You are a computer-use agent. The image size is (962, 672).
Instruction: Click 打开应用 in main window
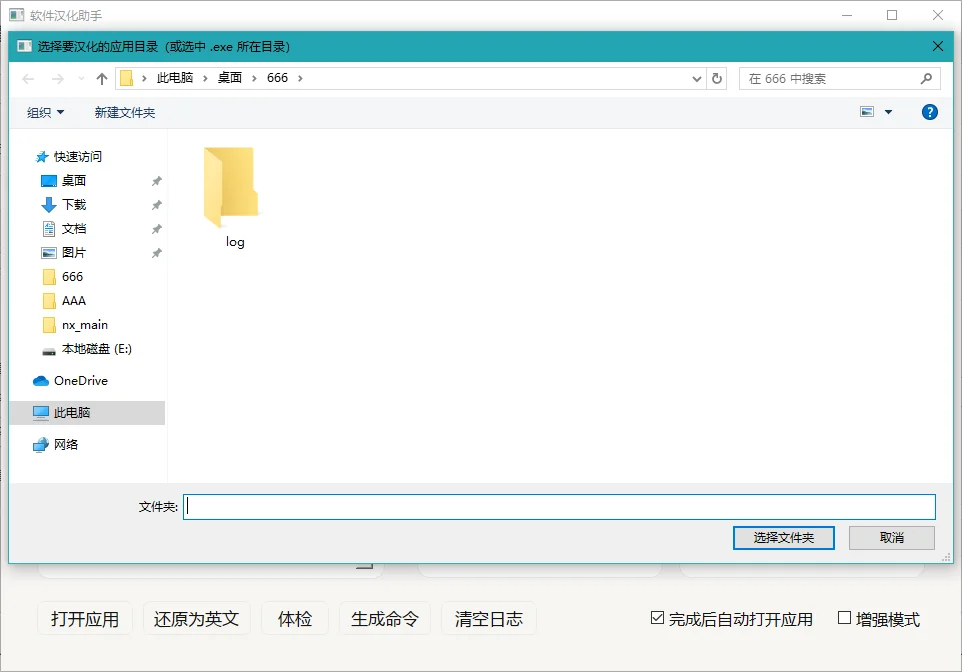(x=85, y=619)
